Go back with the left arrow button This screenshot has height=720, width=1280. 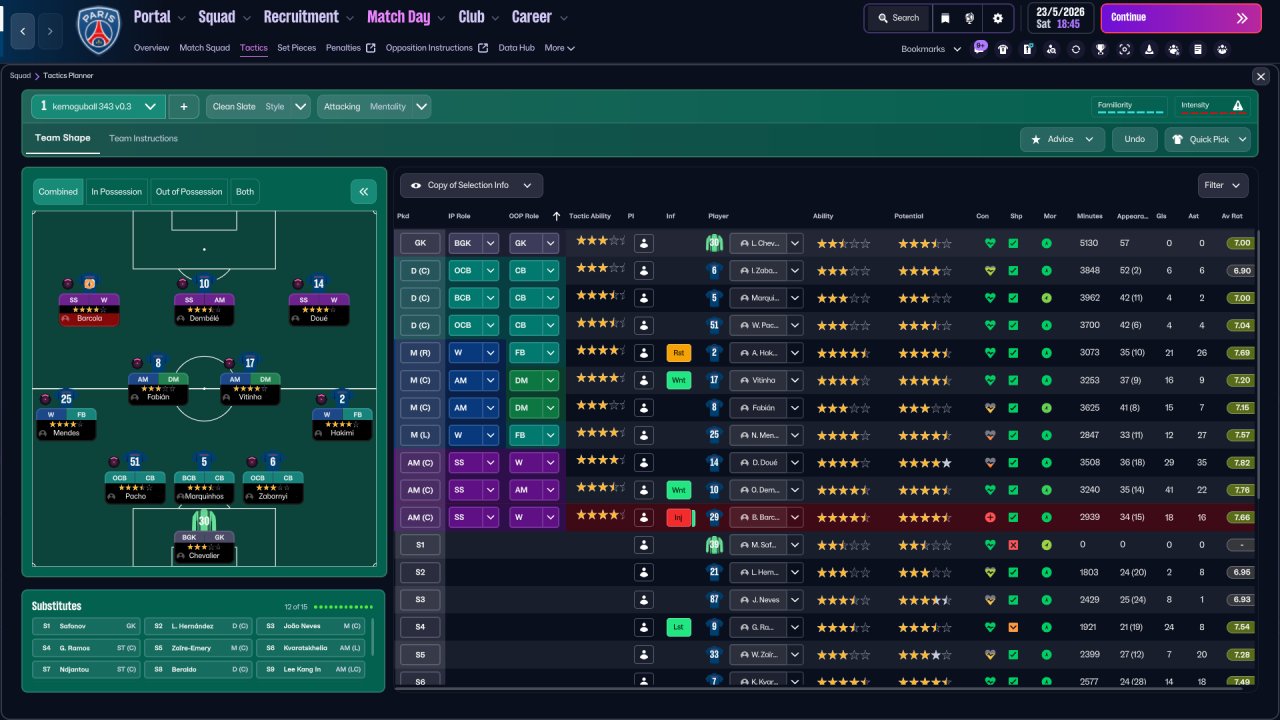[x=22, y=31]
